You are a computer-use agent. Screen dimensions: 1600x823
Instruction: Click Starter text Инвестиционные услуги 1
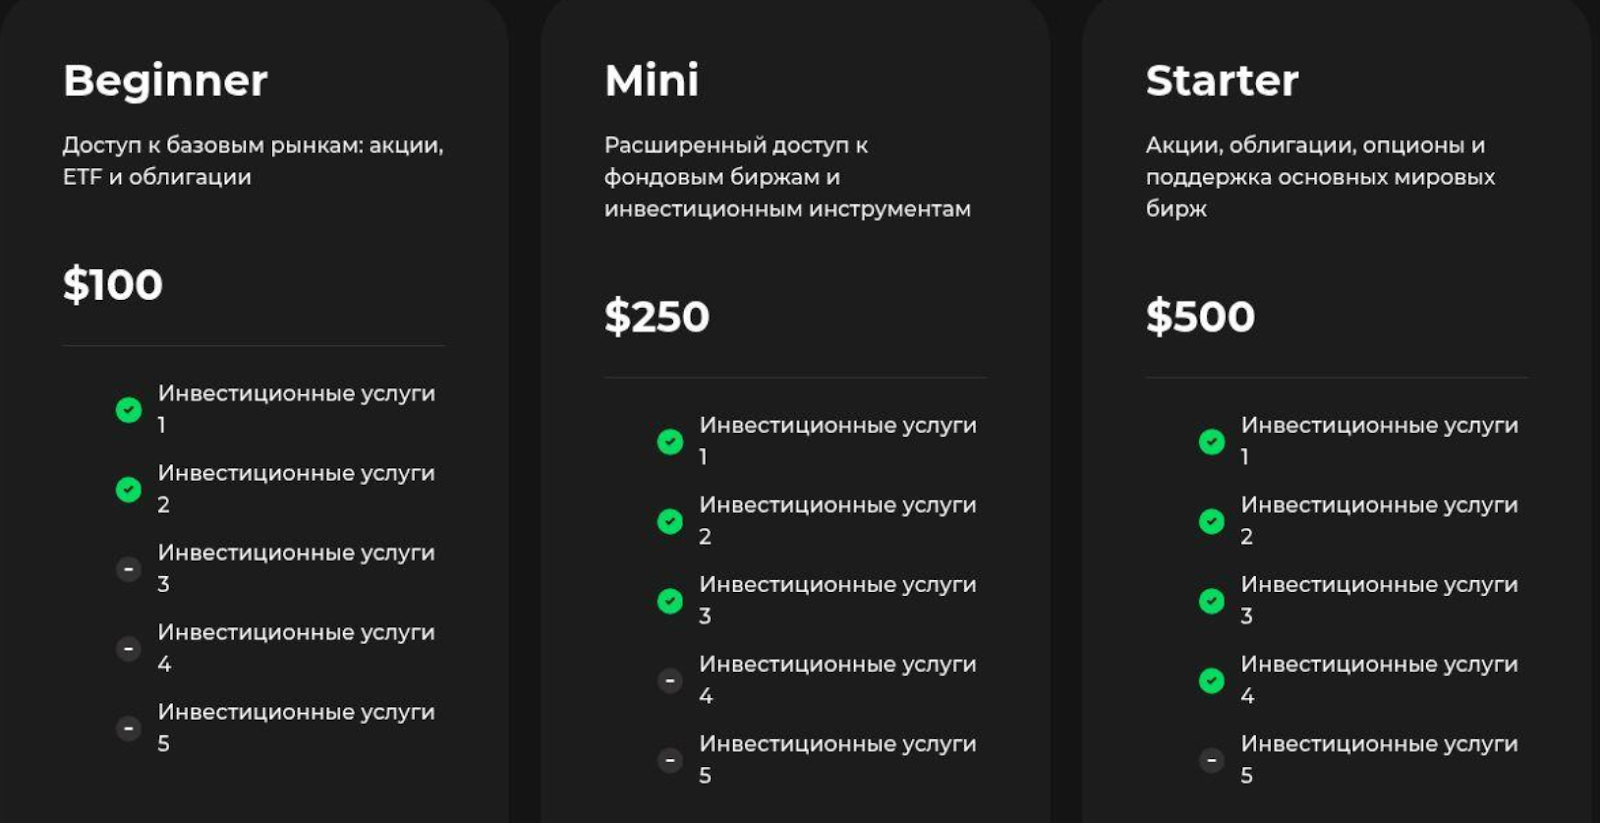coord(1379,440)
